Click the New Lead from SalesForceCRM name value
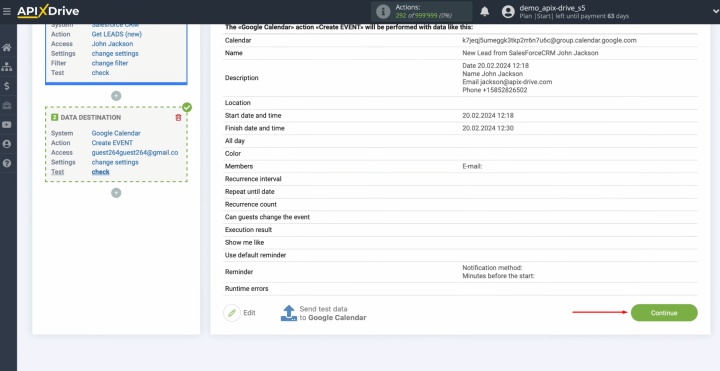Image resolution: width=720 pixels, height=371 pixels. (x=530, y=53)
